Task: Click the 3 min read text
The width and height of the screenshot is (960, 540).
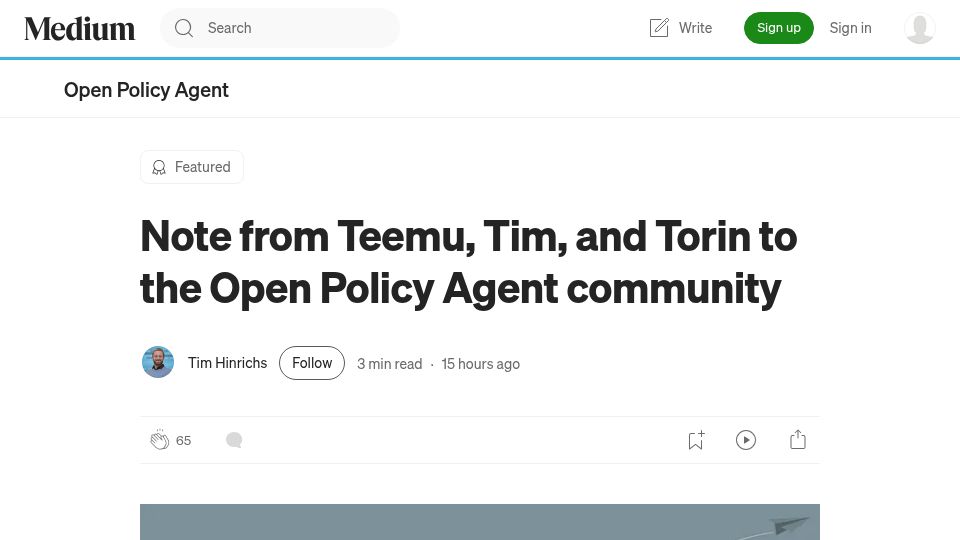Action: click(389, 364)
